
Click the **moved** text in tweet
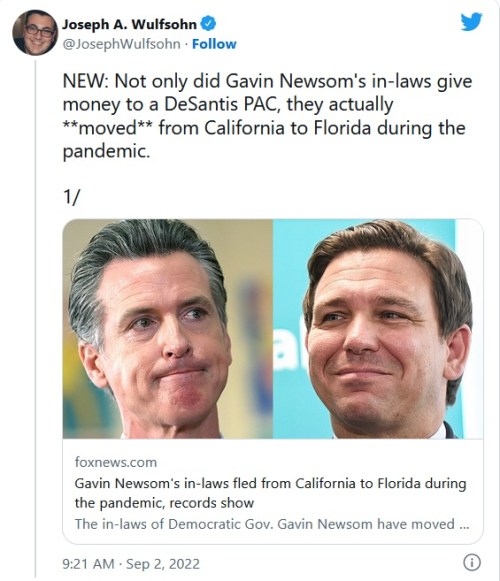(107, 128)
